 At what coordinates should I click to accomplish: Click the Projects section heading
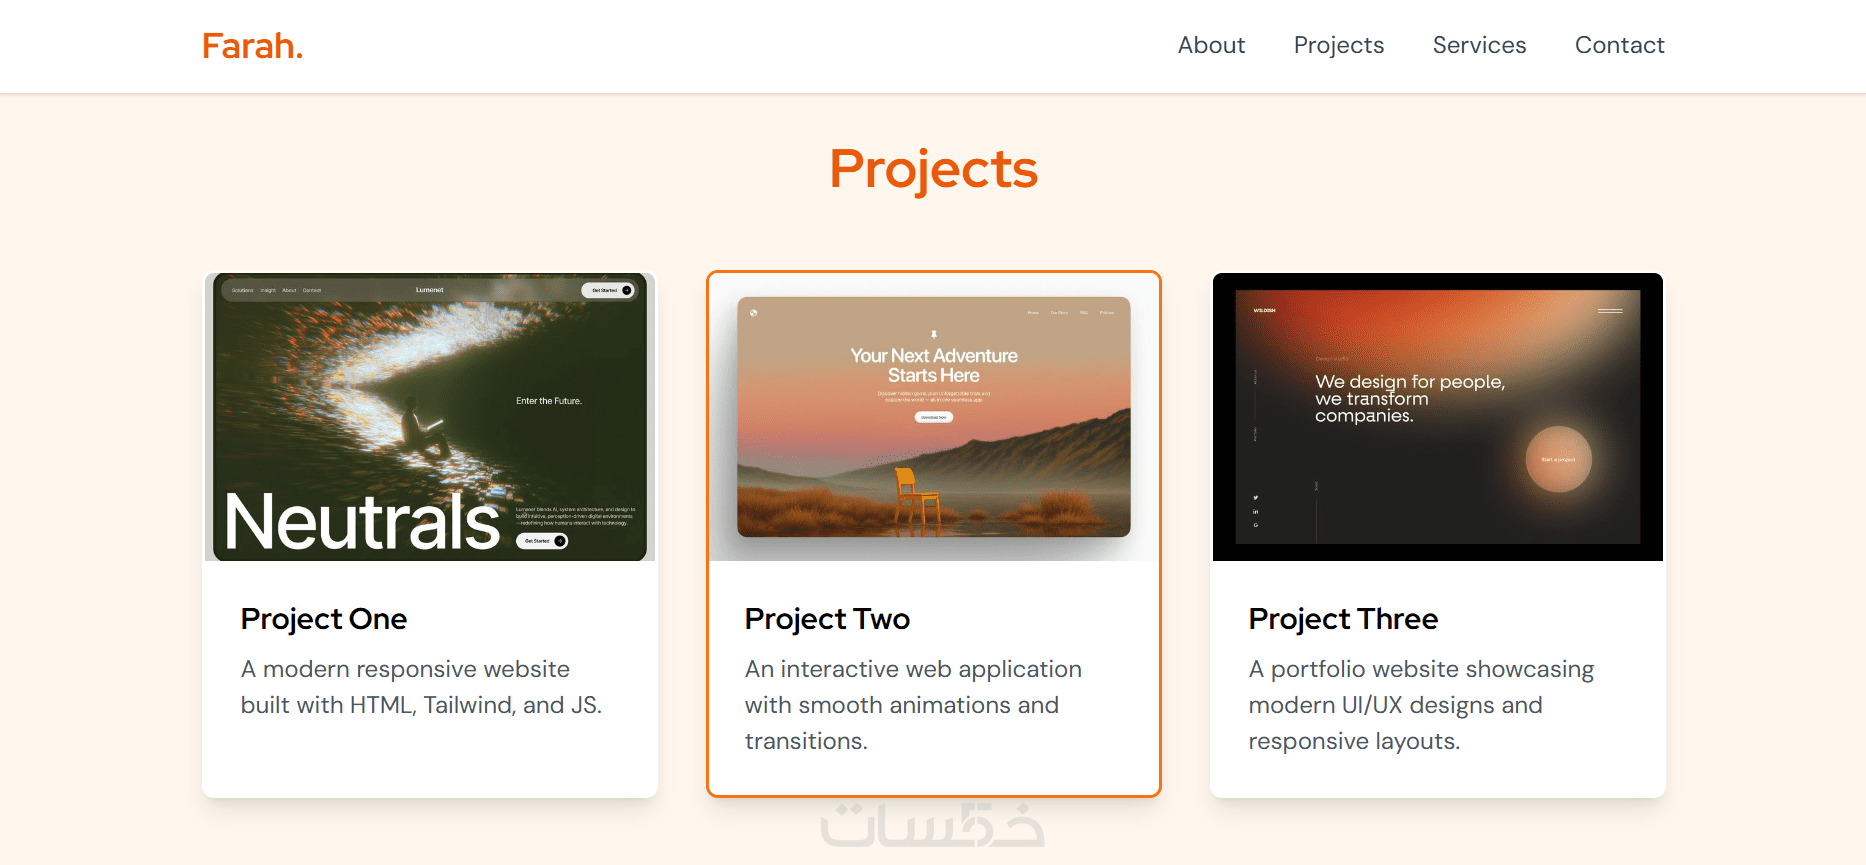pos(933,169)
